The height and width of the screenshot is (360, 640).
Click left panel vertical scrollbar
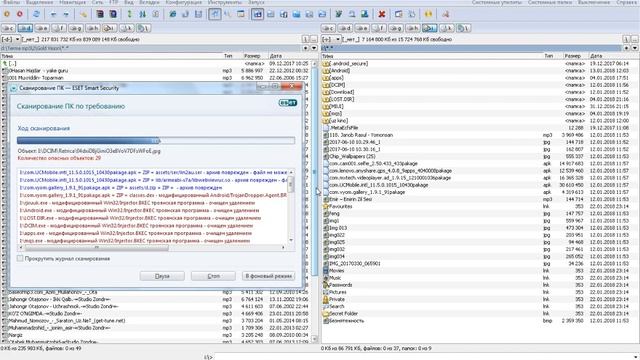tap(314, 201)
